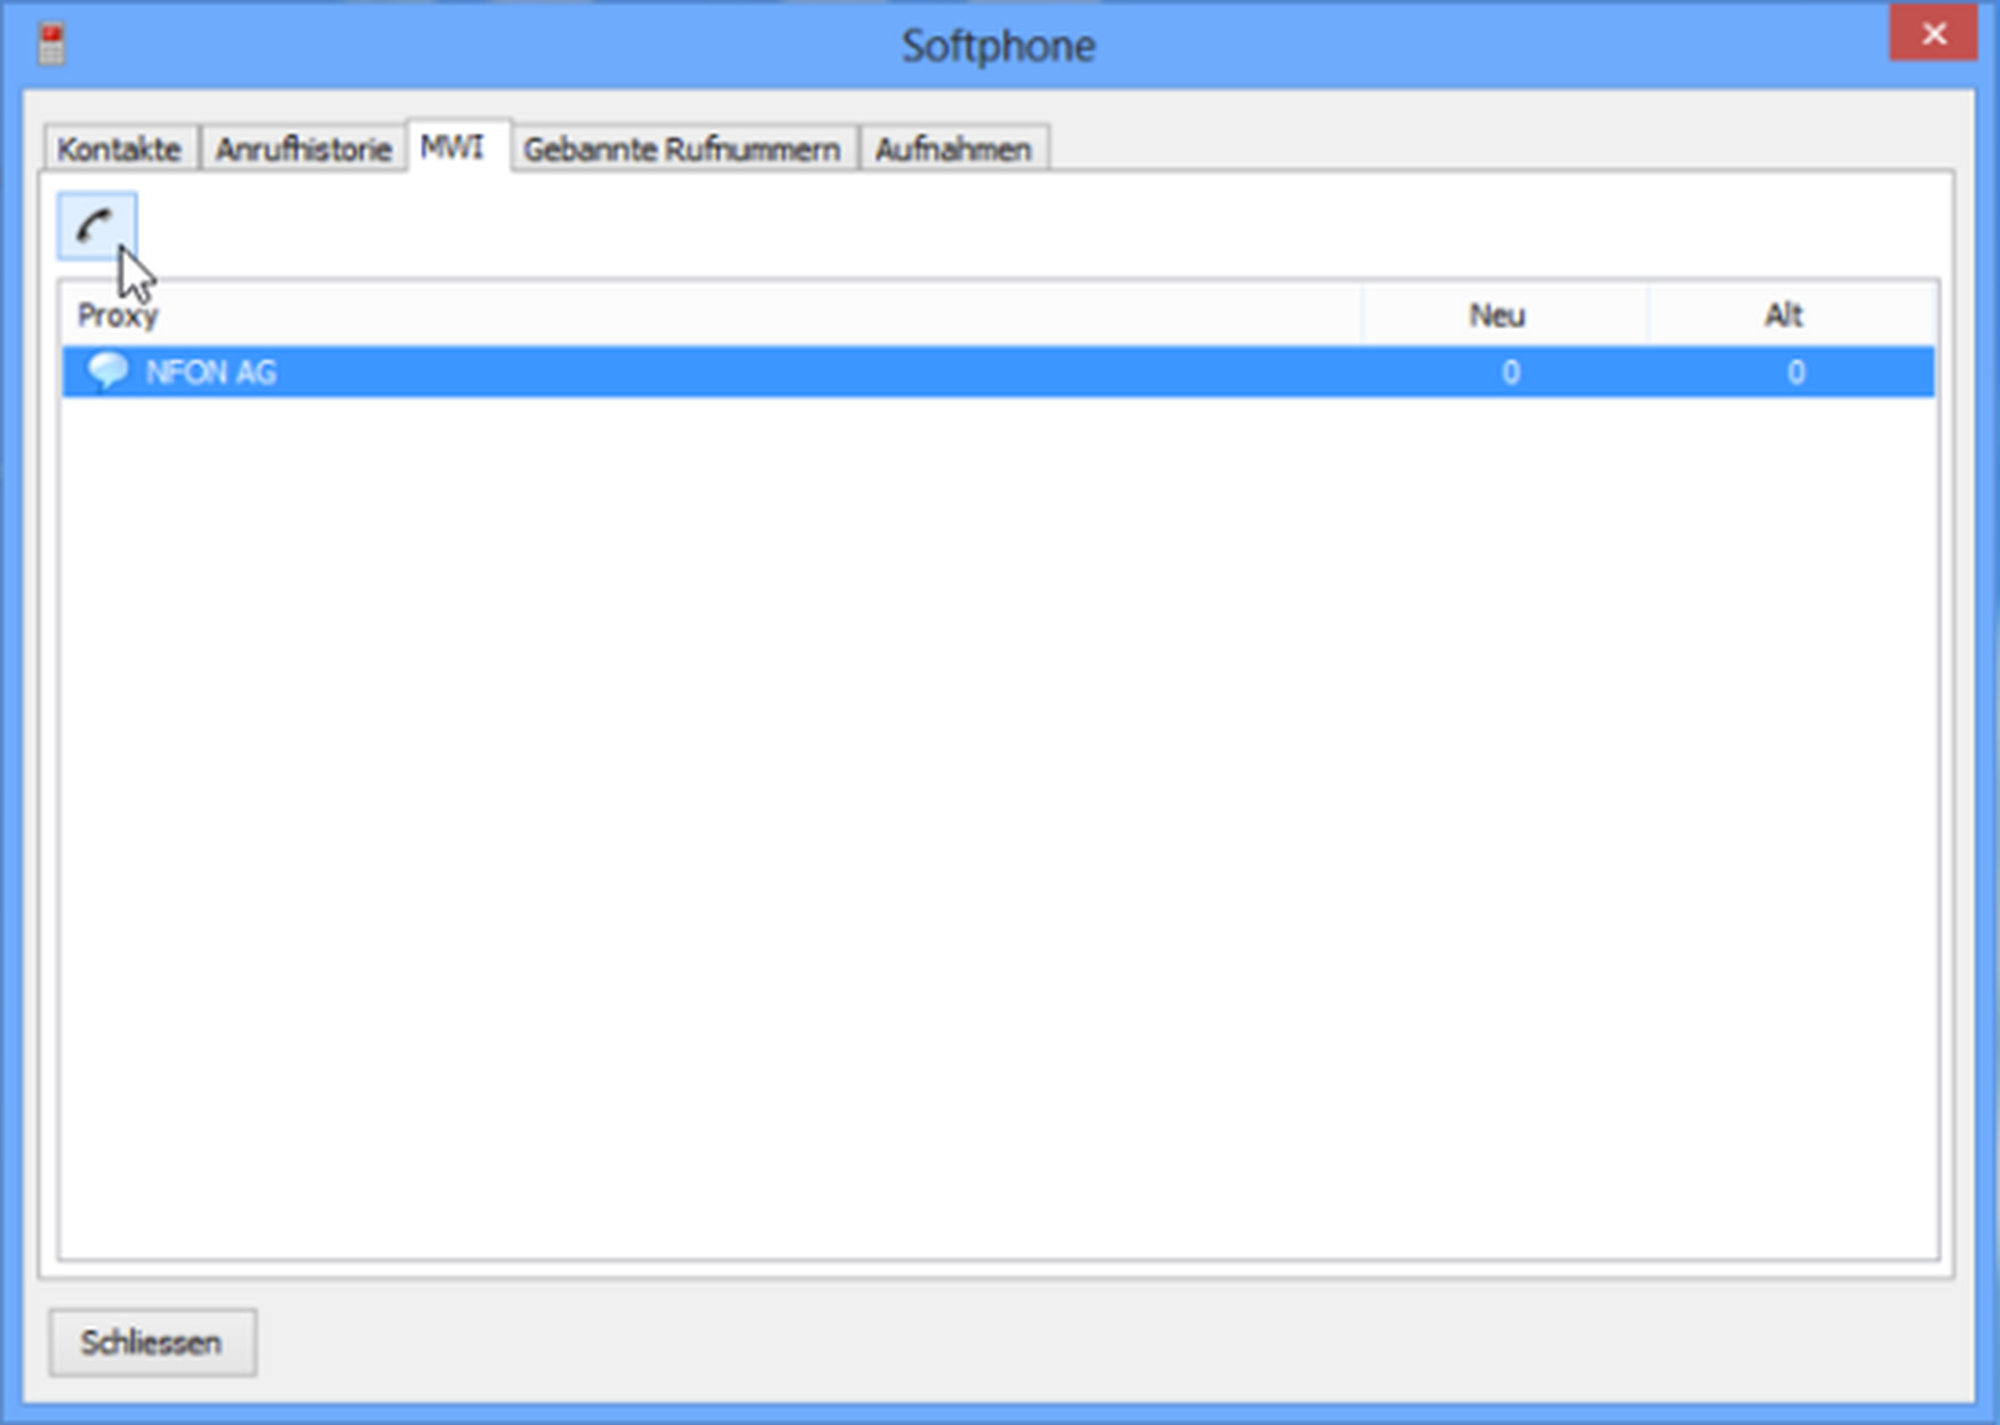Go to Gebannte Rufnummern tab
Screen dimensions: 2000x1425
682,149
